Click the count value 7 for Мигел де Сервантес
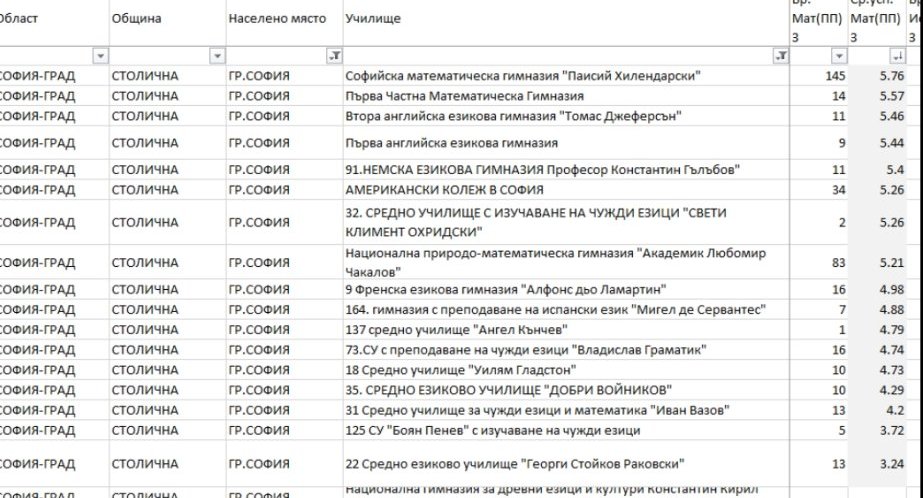923x498 pixels. tap(842, 310)
